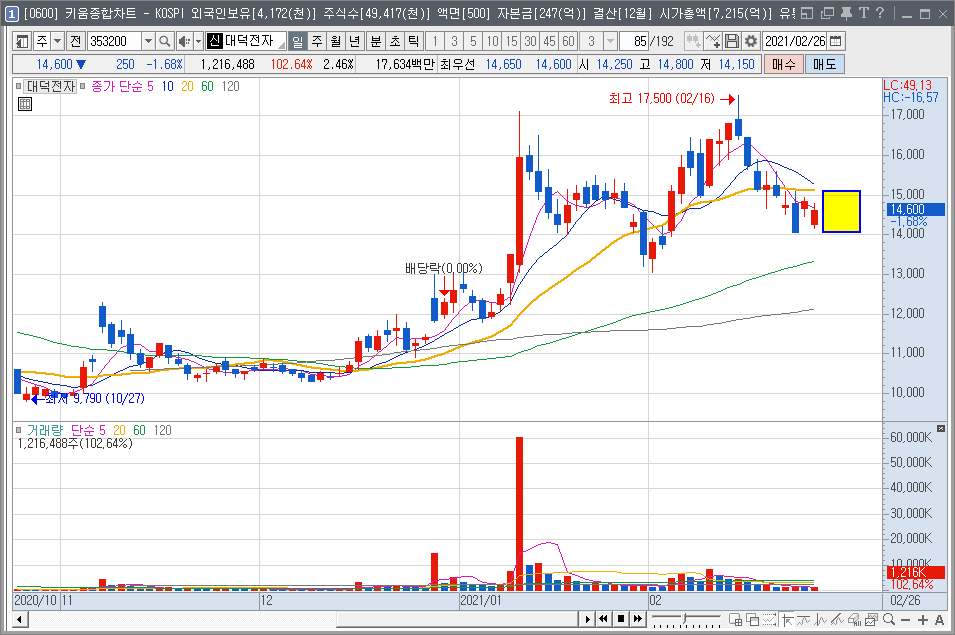Select the 초 (second) period toggle
The image size is (955, 635).
click(395, 41)
